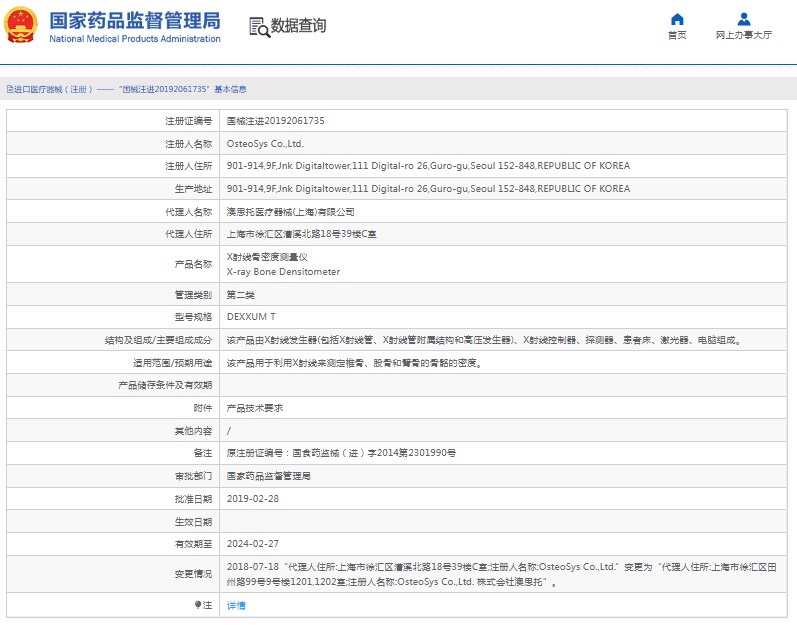
Task: Click the 产品技术要求 attachment text
Action: click(x=255, y=408)
